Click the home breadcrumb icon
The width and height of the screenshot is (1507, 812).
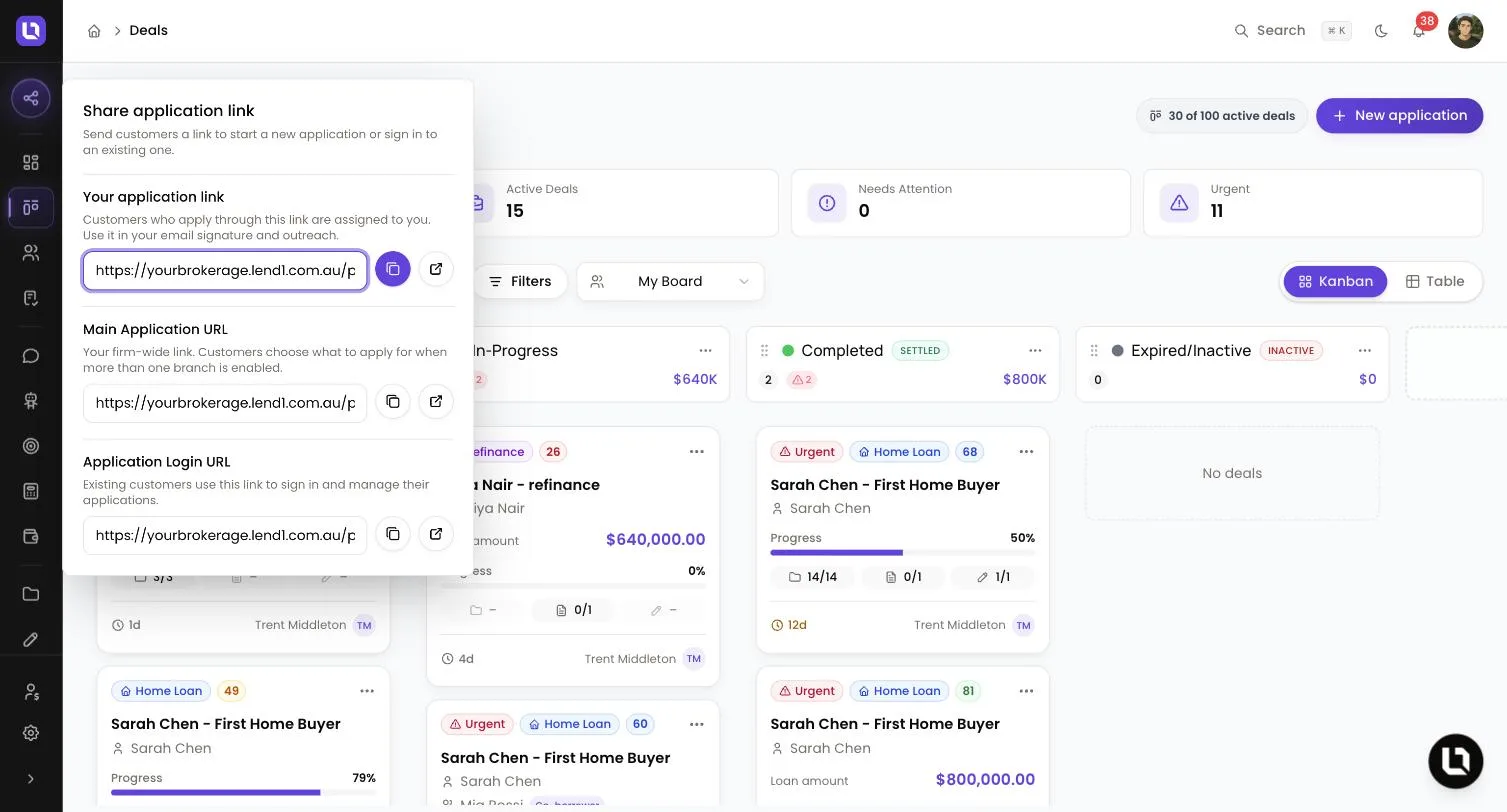coord(94,31)
